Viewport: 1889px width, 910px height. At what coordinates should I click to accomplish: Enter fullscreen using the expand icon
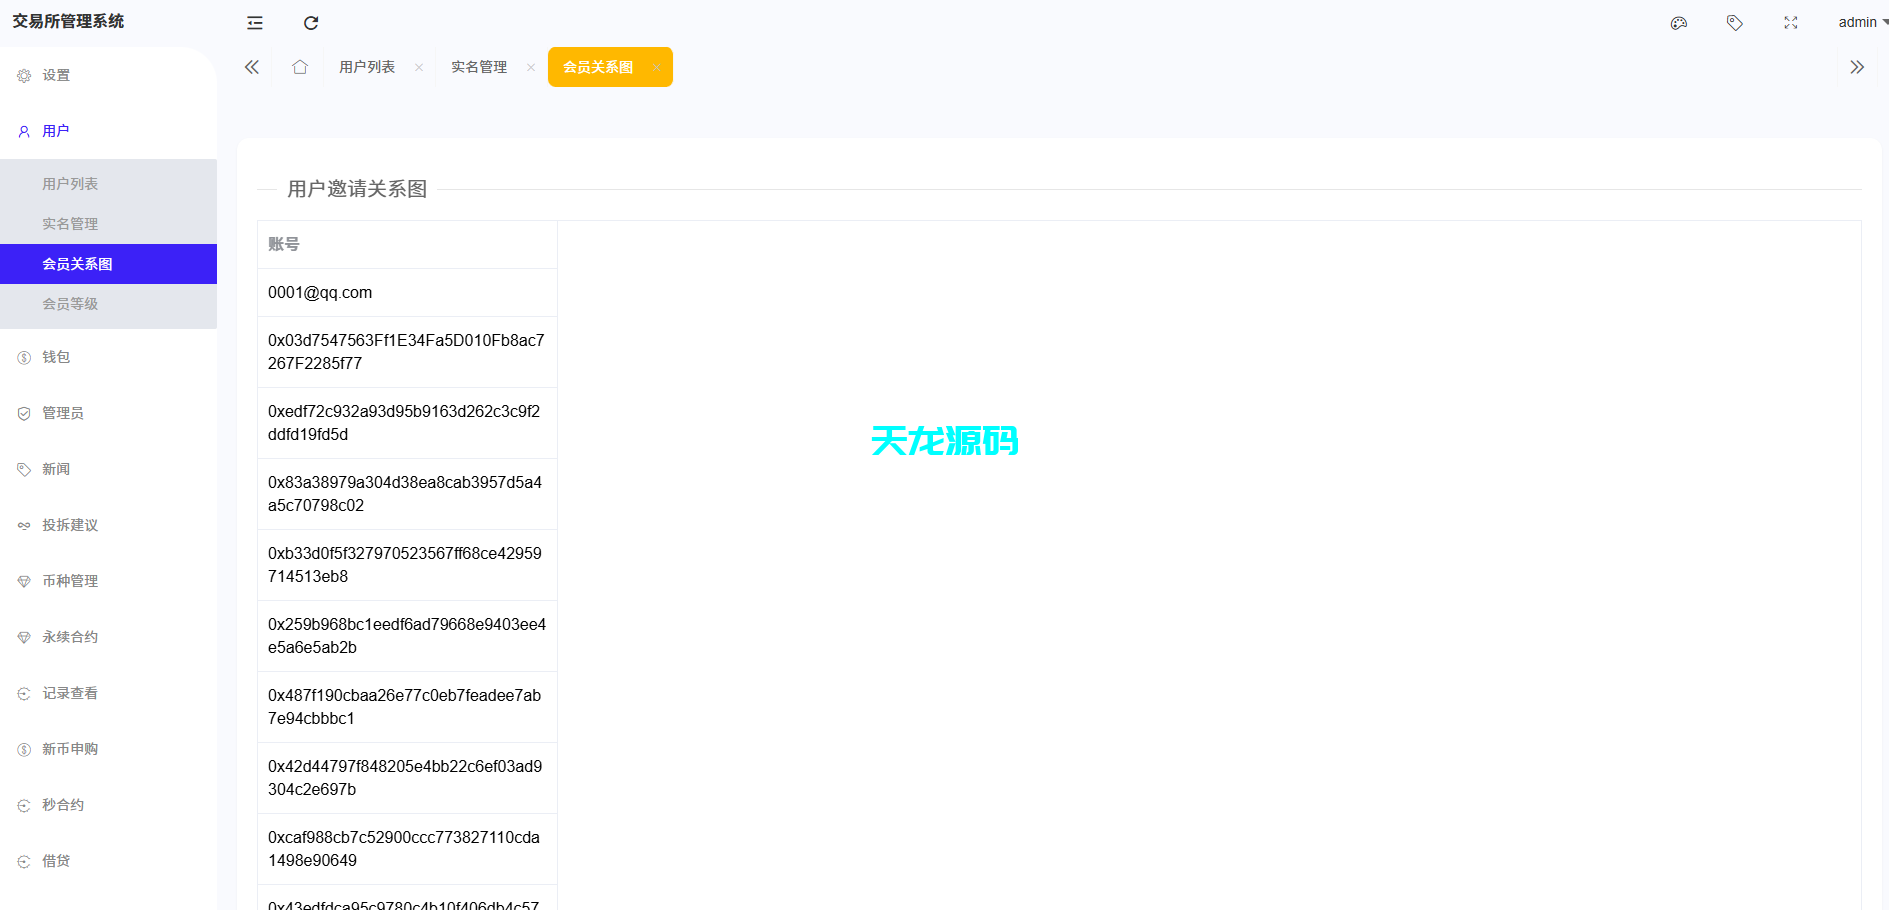(x=1790, y=22)
